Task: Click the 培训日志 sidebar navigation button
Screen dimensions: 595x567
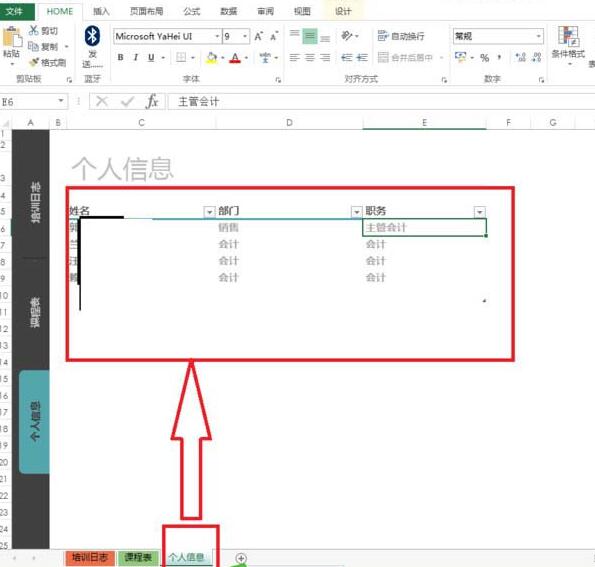Action: 35,202
